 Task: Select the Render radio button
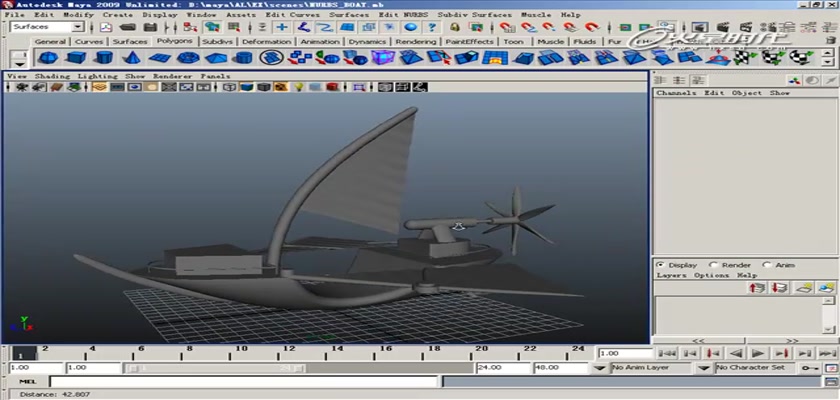pos(713,265)
